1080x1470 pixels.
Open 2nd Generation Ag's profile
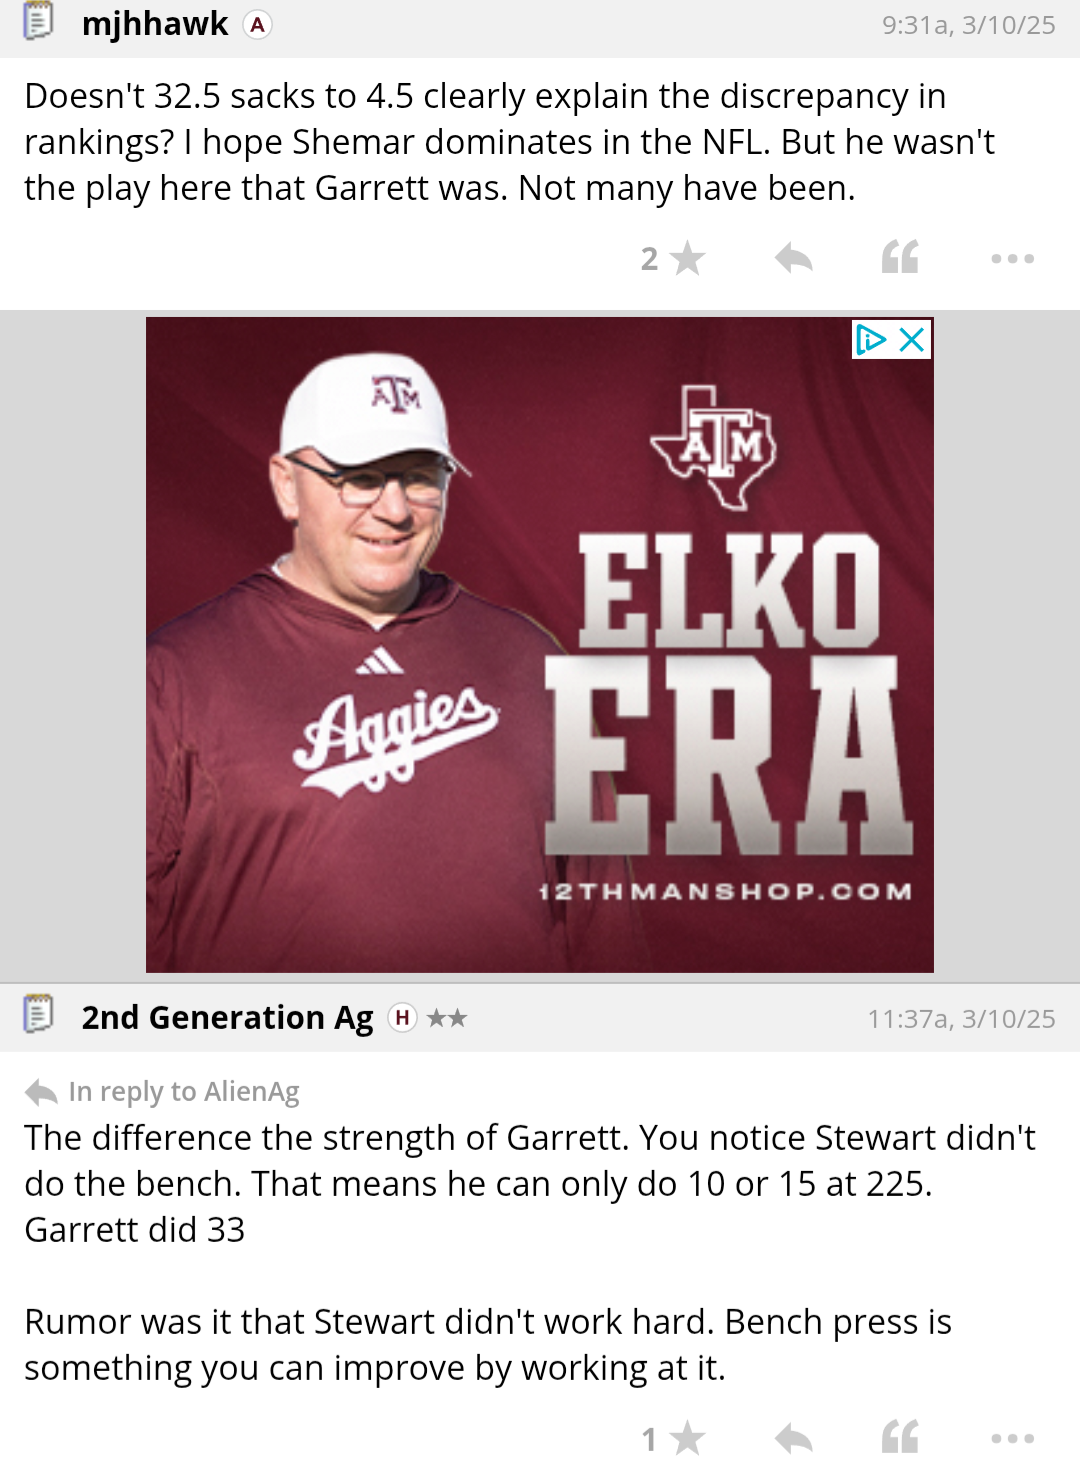tap(227, 1018)
